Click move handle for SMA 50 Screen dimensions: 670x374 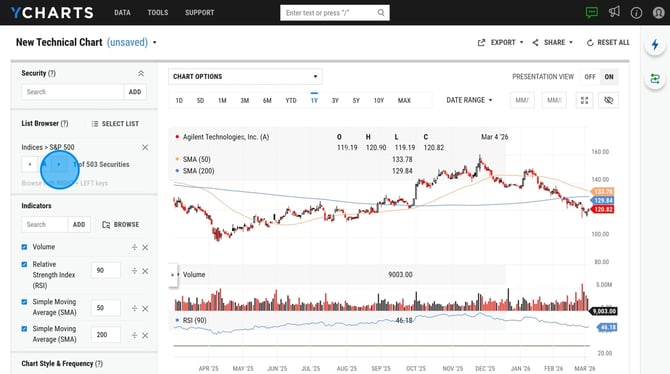[134, 309]
